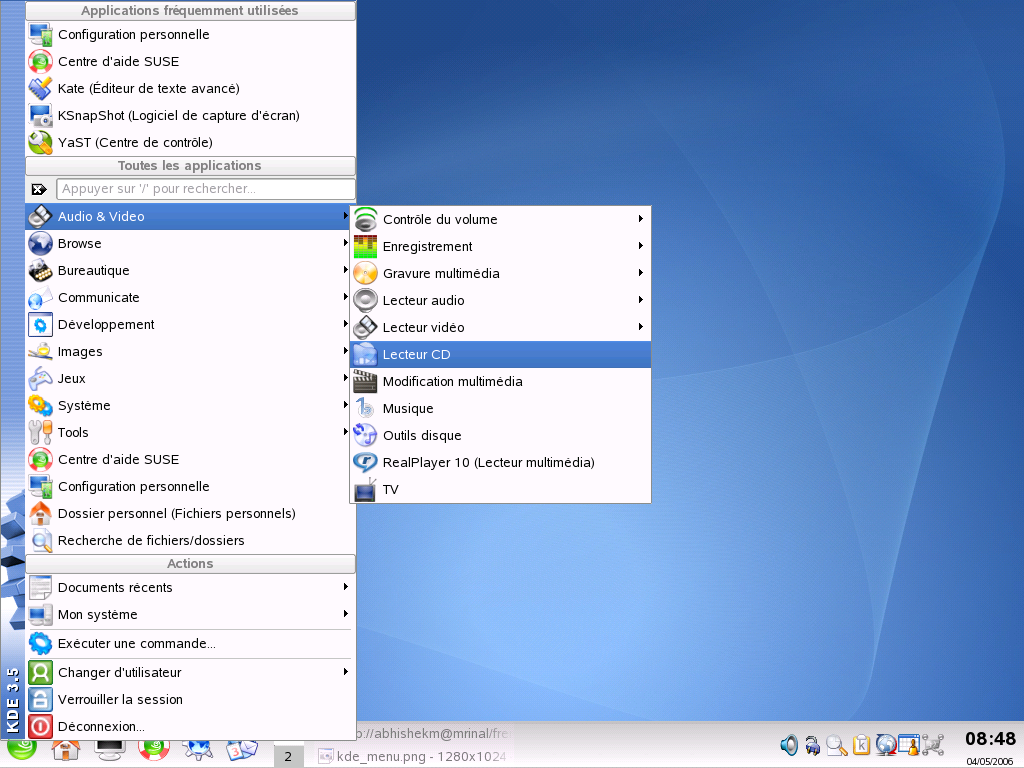Click Verrouiller la session
Image resolution: width=1024 pixels, height=768 pixels.
tap(190, 699)
